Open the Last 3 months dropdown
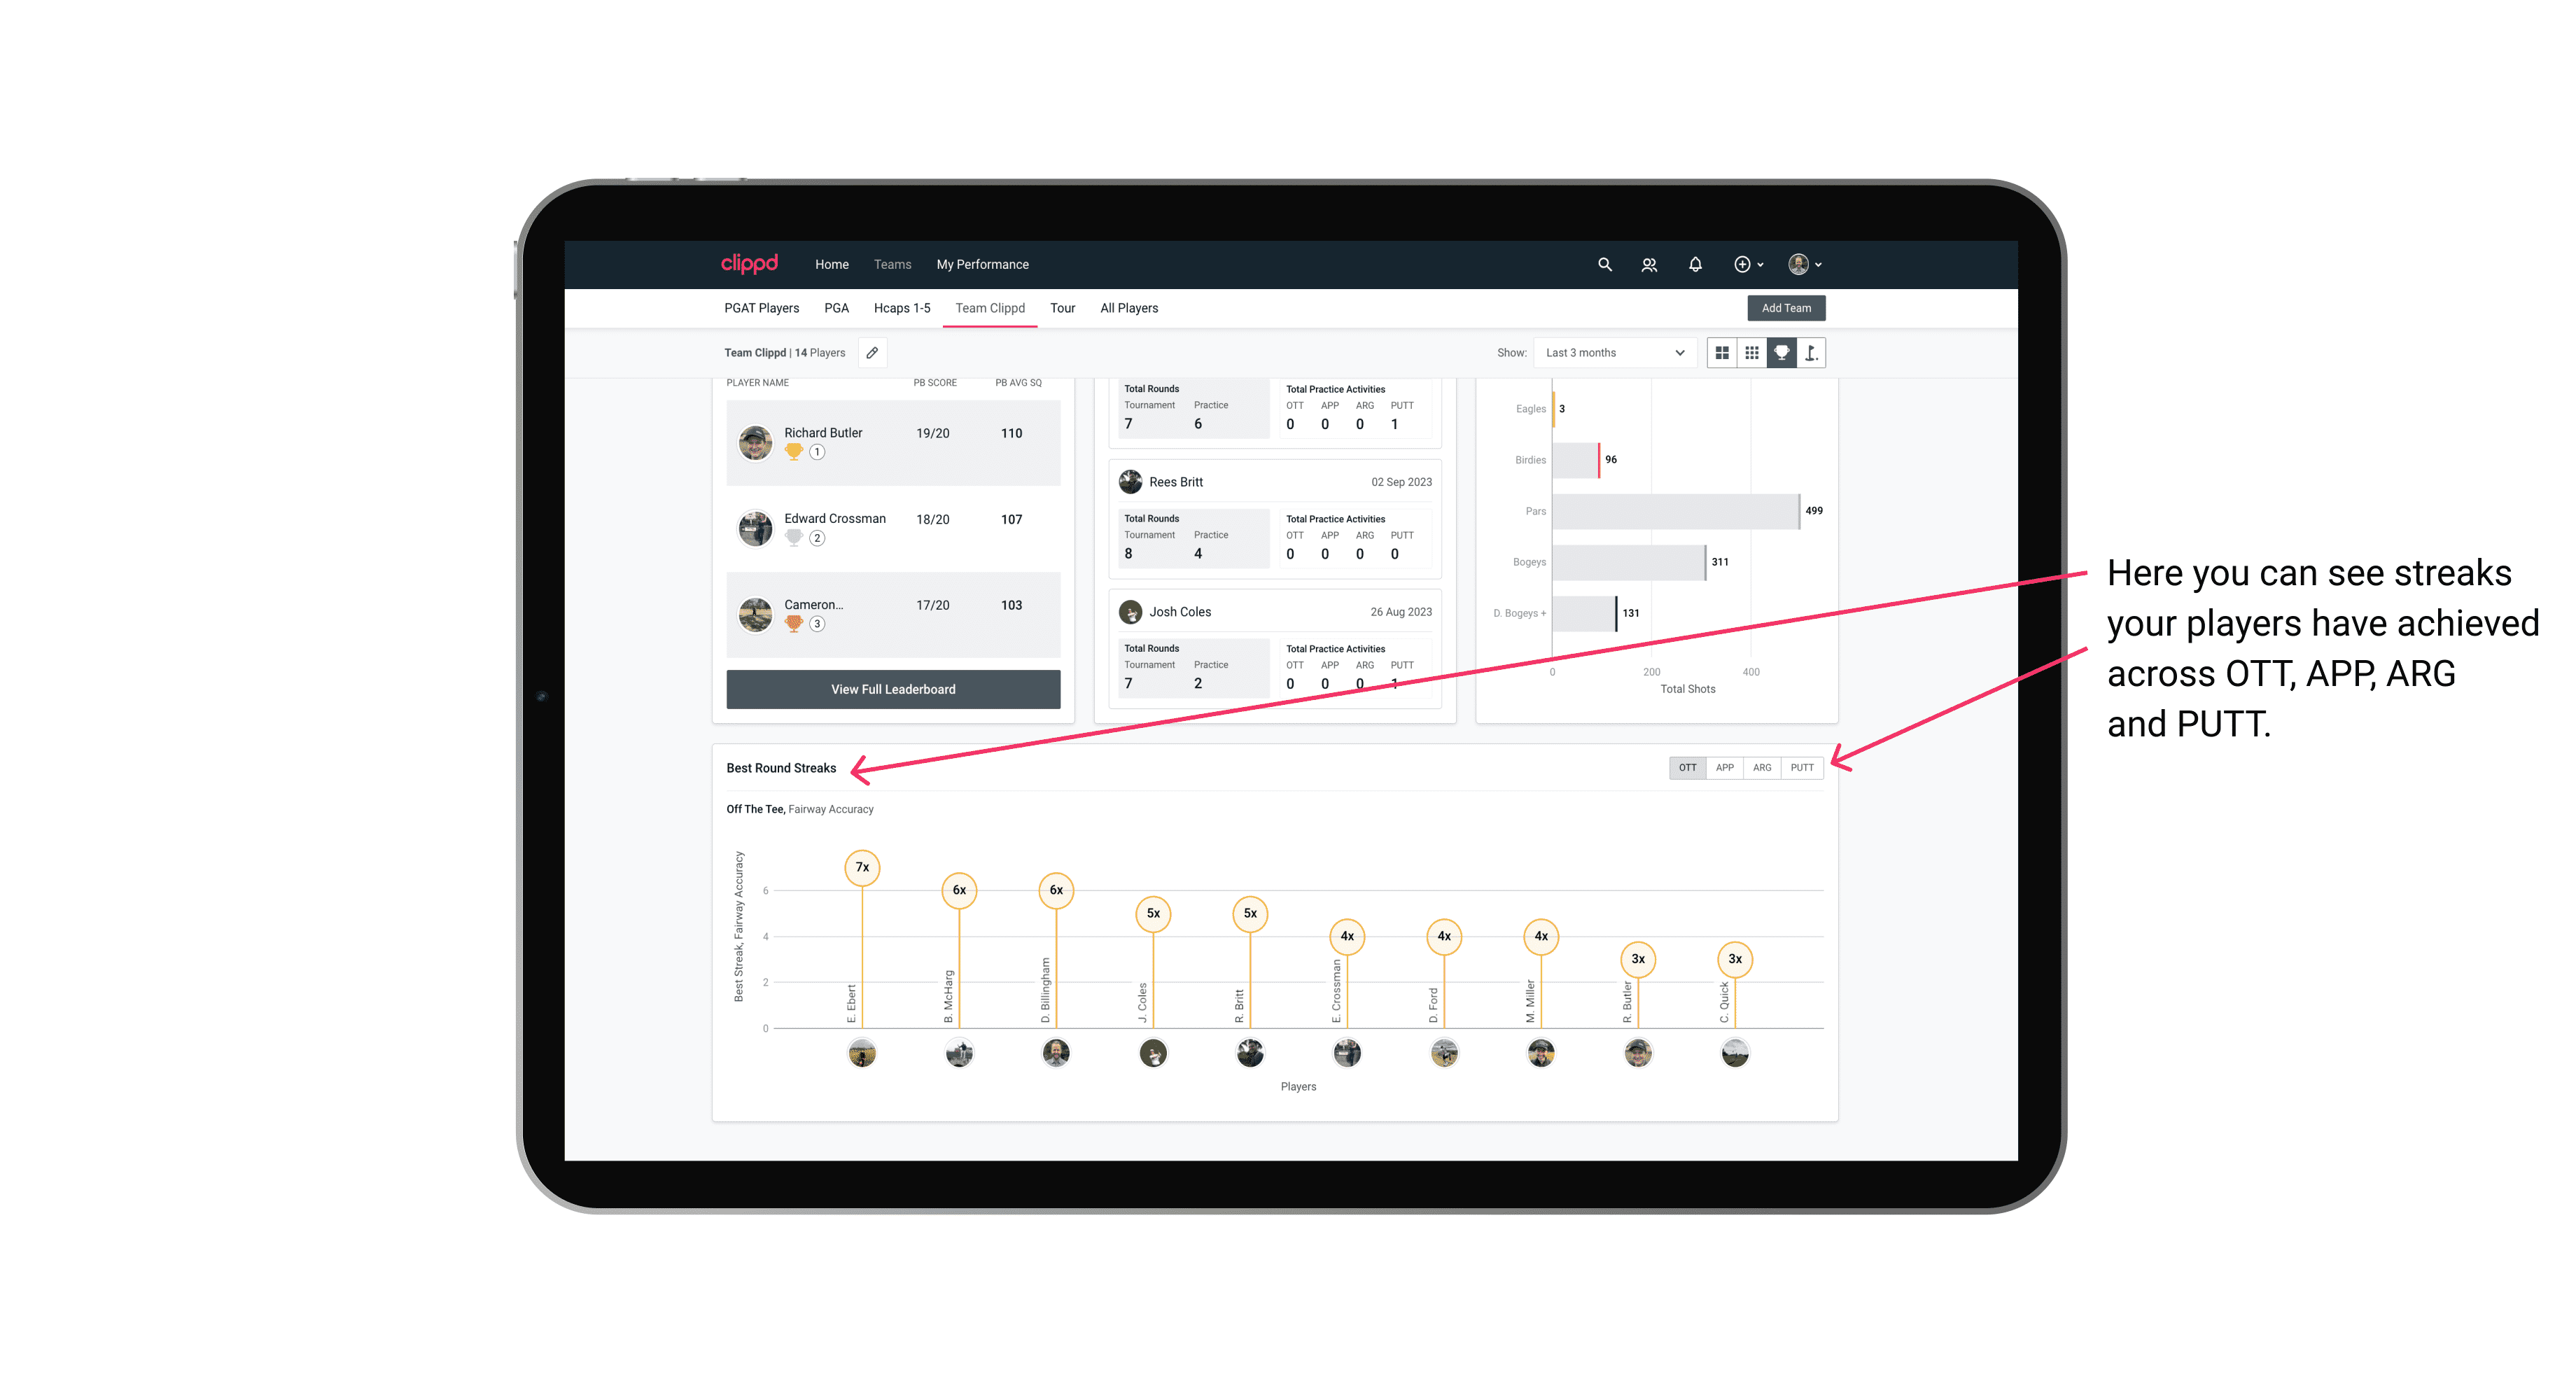Image resolution: width=2576 pixels, height=1386 pixels. tap(1612, 353)
